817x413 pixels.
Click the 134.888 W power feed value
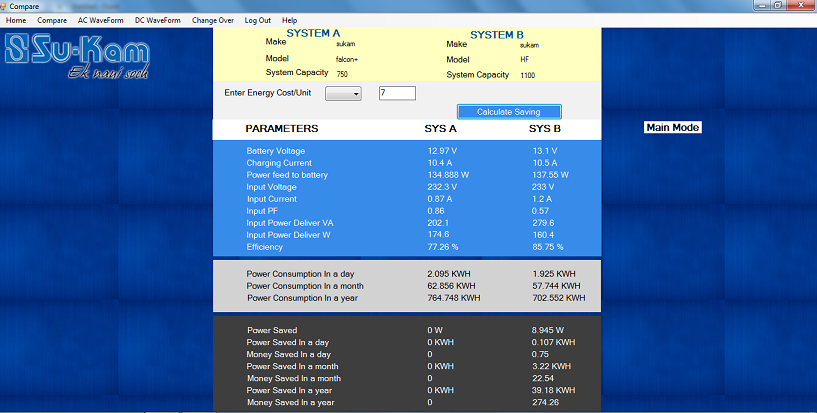point(448,175)
